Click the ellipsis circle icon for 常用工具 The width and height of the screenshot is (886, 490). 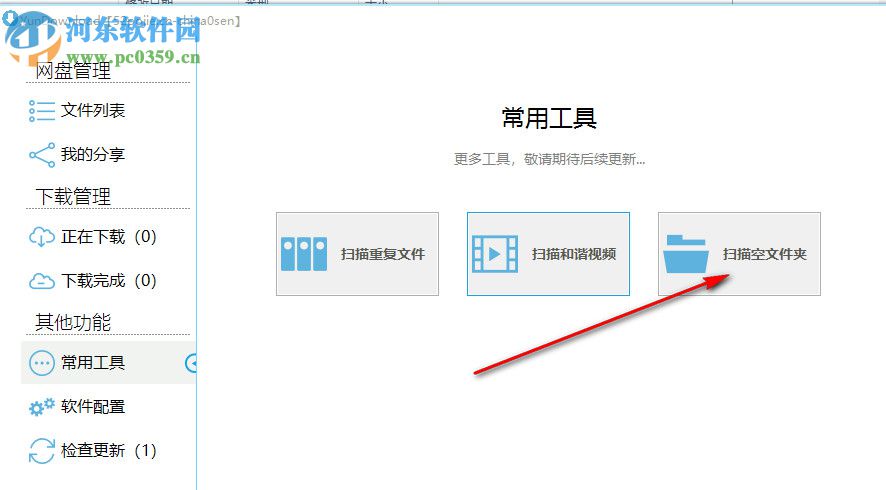(42, 363)
